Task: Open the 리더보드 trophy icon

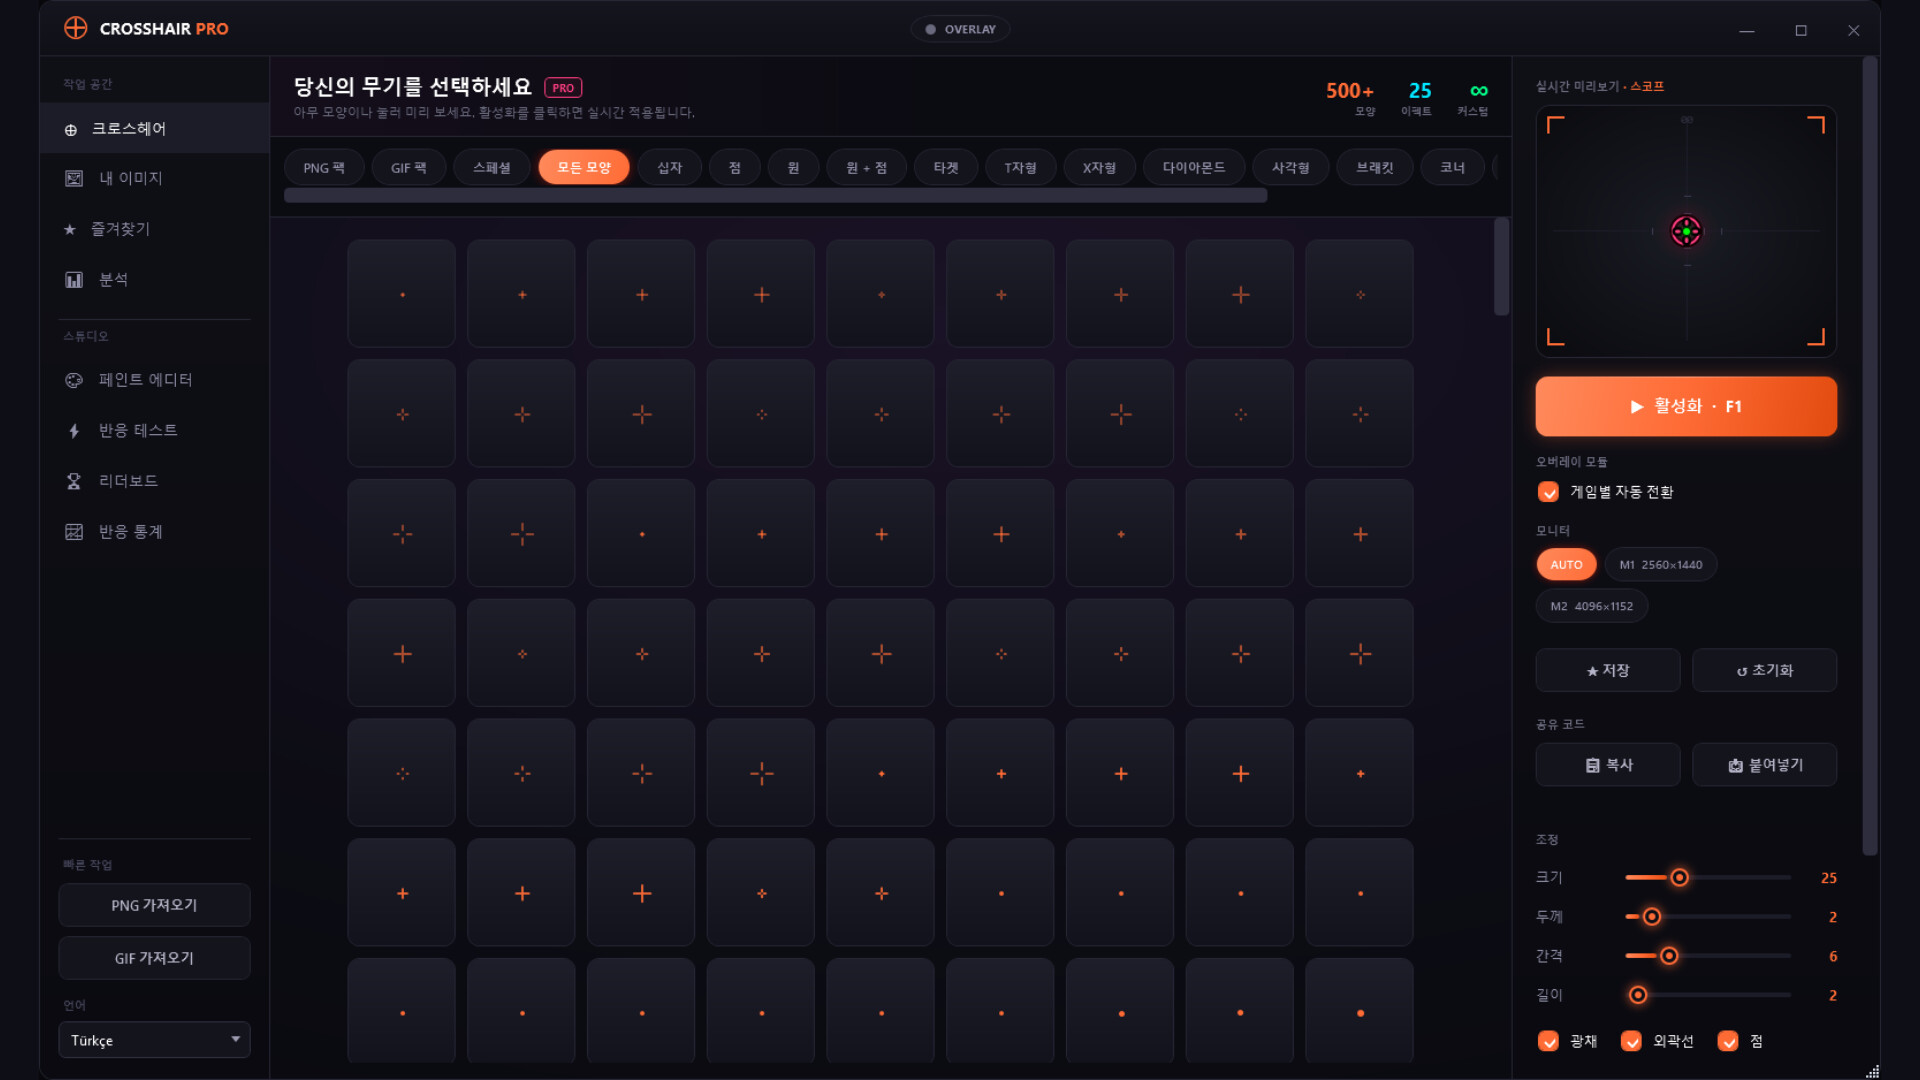Action: pos(74,481)
